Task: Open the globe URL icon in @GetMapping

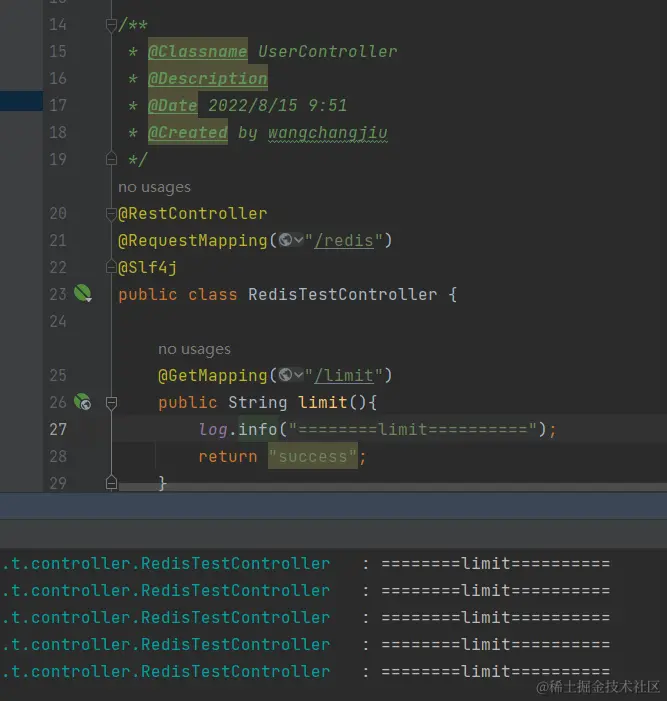Action: 285,375
